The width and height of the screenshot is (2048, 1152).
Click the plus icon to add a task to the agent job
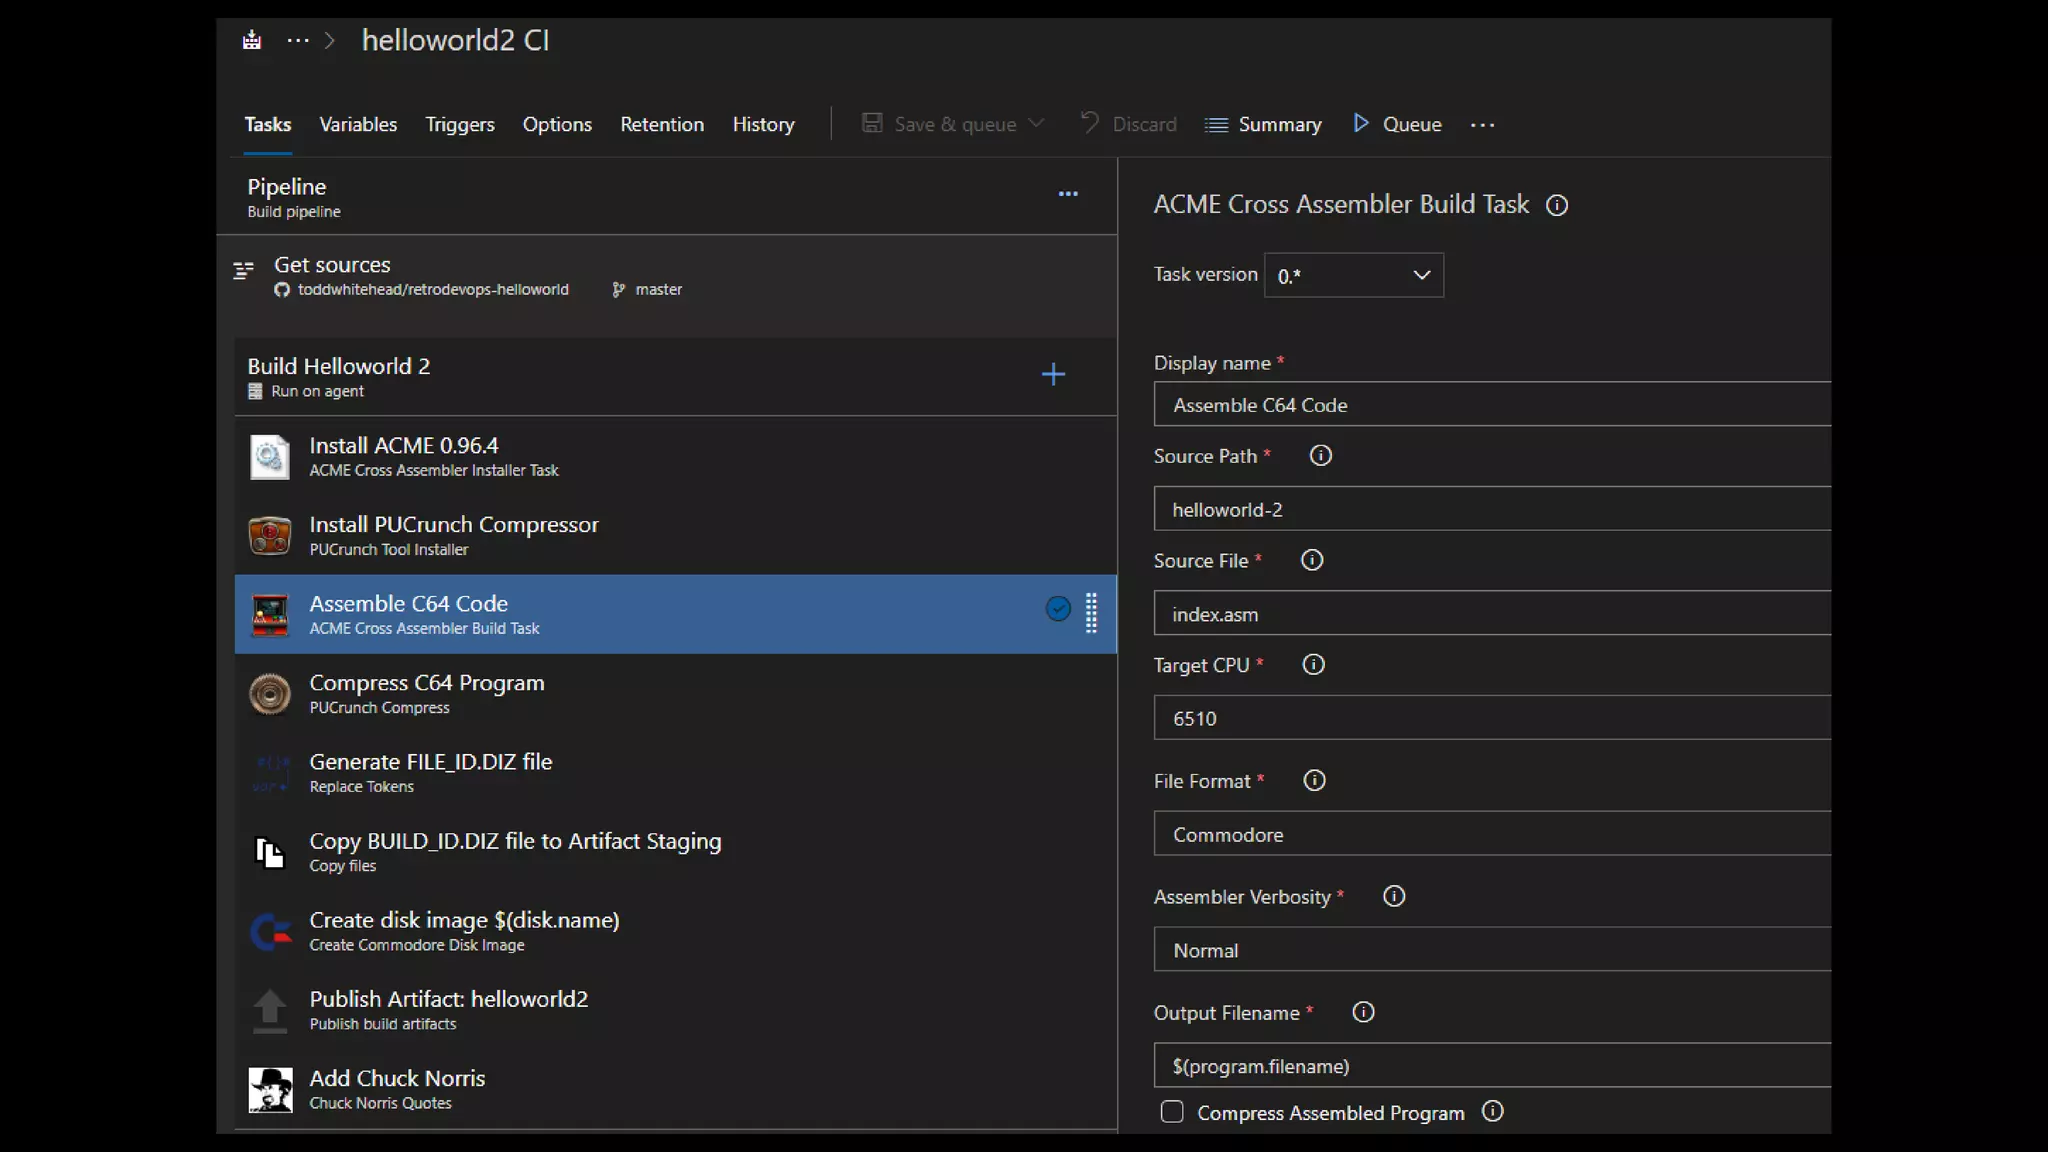click(1053, 375)
